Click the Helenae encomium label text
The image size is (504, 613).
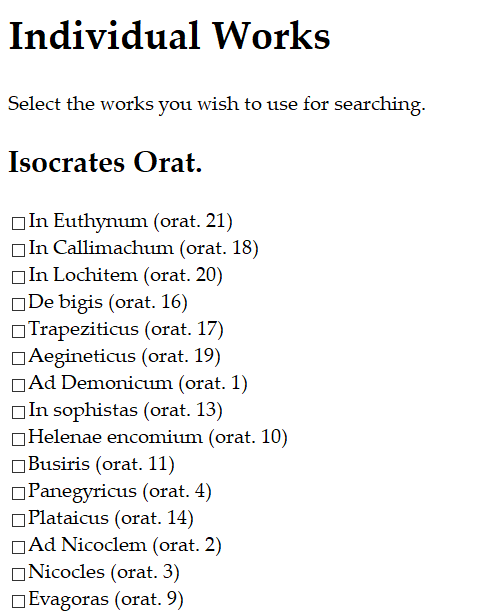coord(115,437)
